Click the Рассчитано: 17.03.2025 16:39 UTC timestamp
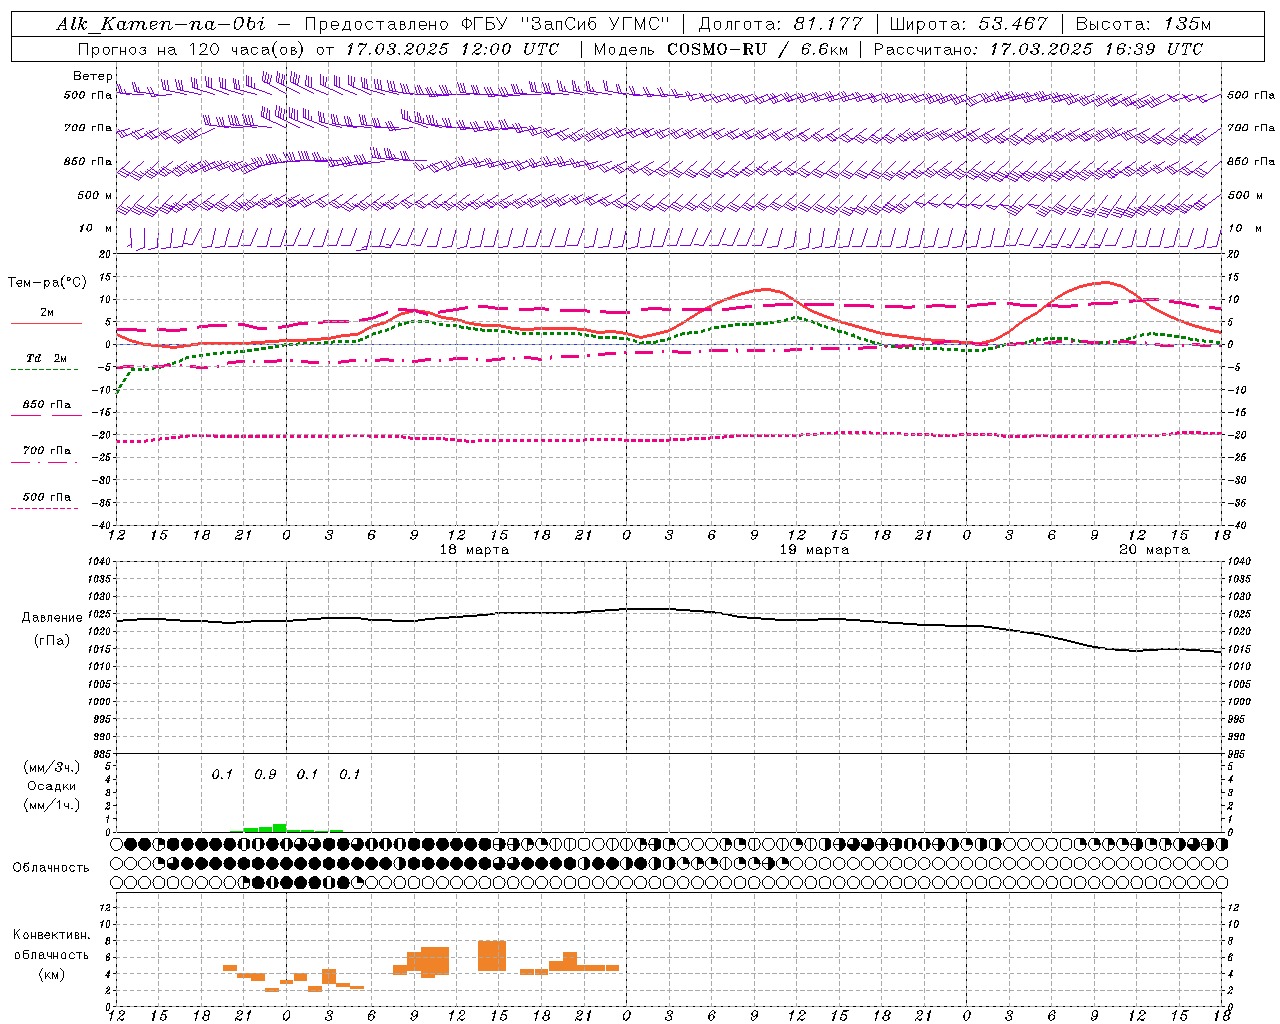This screenshot has width=1280, height=1024. 1038,49
